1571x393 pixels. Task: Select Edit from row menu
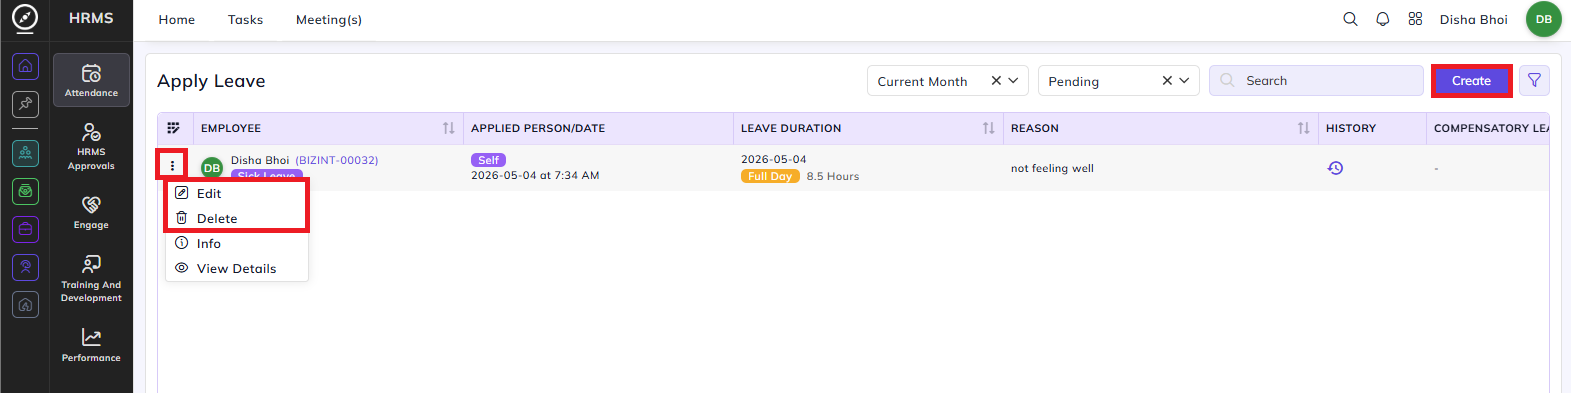click(236, 193)
